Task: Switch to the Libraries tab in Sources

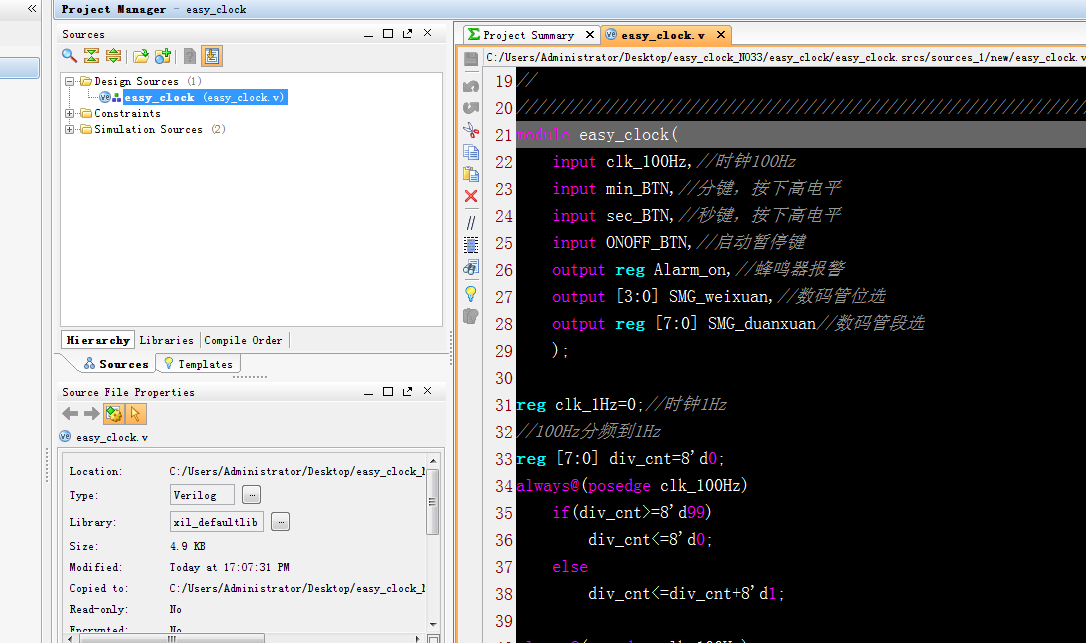Action: (x=166, y=340)
